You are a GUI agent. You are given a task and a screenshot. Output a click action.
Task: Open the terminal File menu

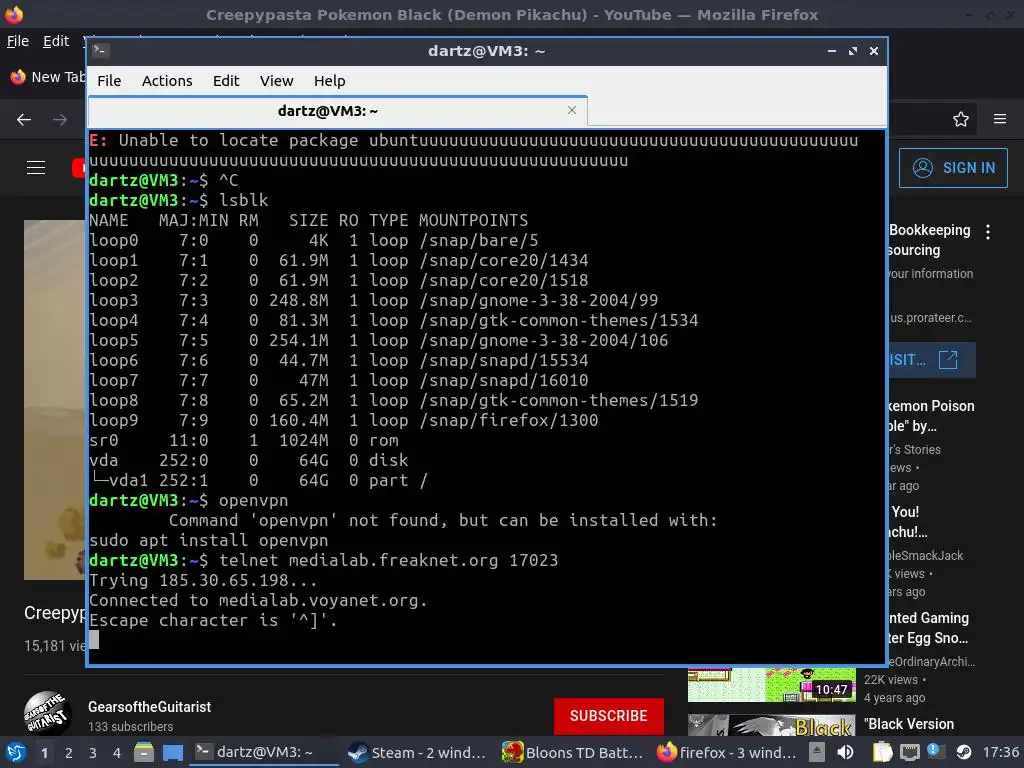pyautogui.click(x=109, y=81)
